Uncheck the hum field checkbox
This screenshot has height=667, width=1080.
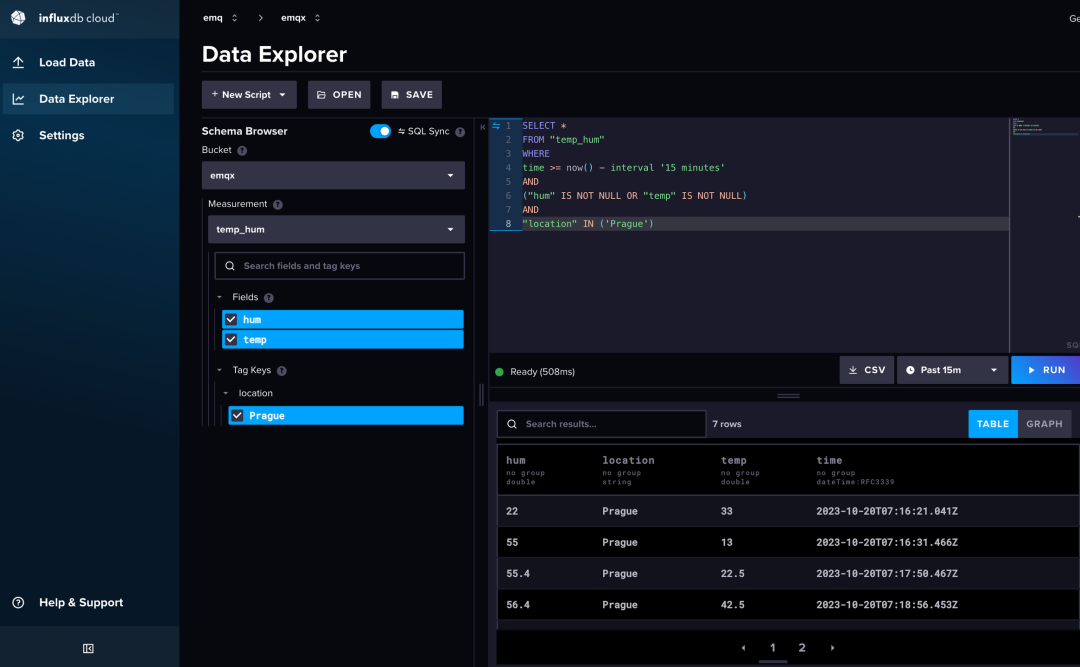click(x=231, y=320)
